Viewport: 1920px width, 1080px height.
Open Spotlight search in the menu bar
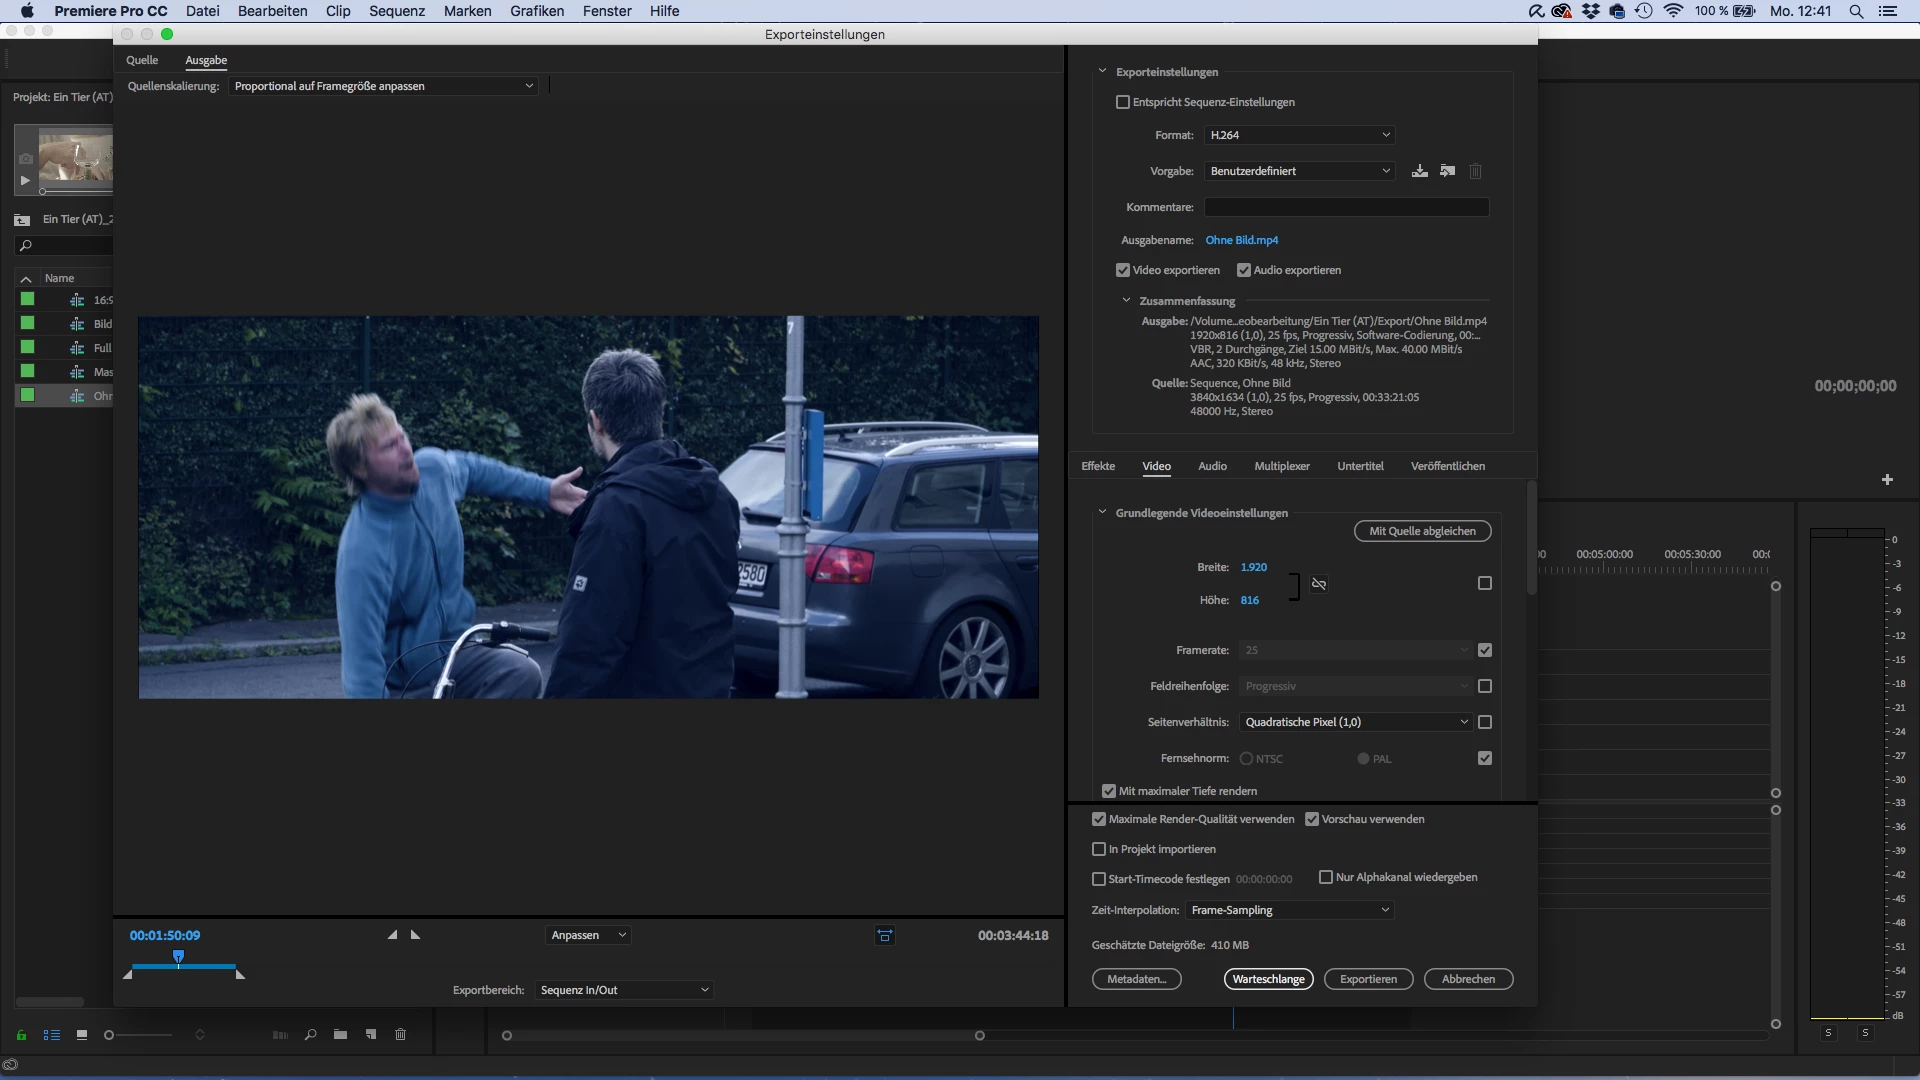click(1856, 11)
